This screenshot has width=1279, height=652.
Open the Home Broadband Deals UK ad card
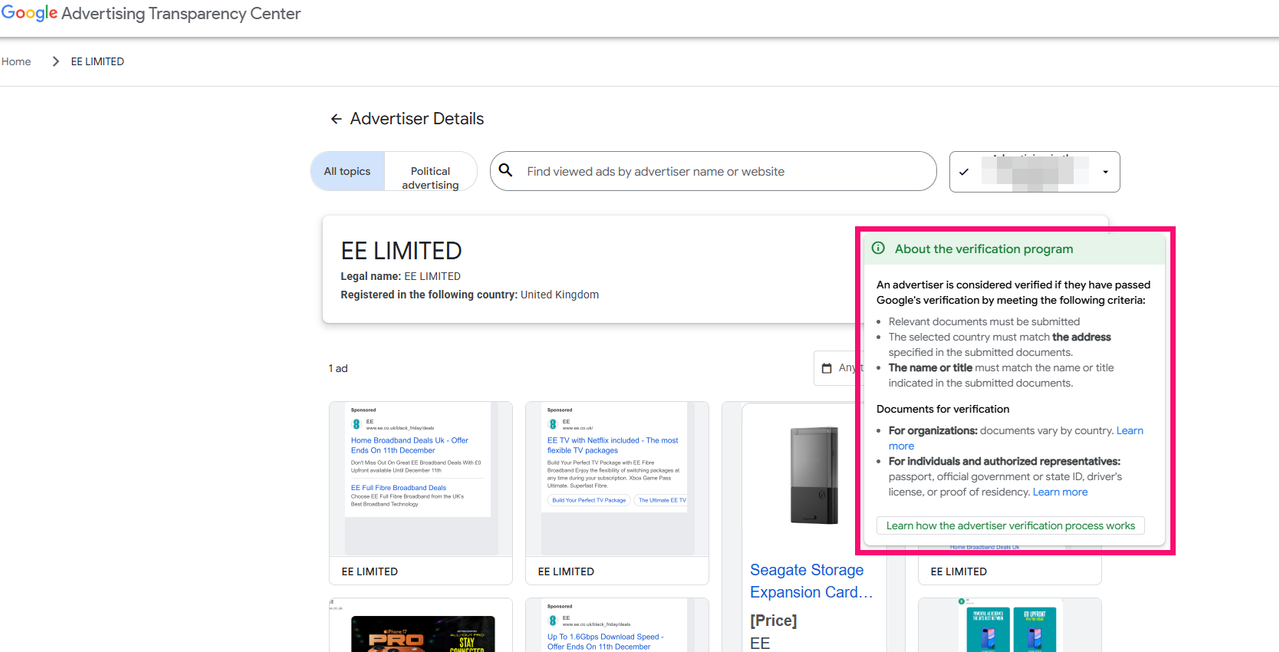click(421, 493)
